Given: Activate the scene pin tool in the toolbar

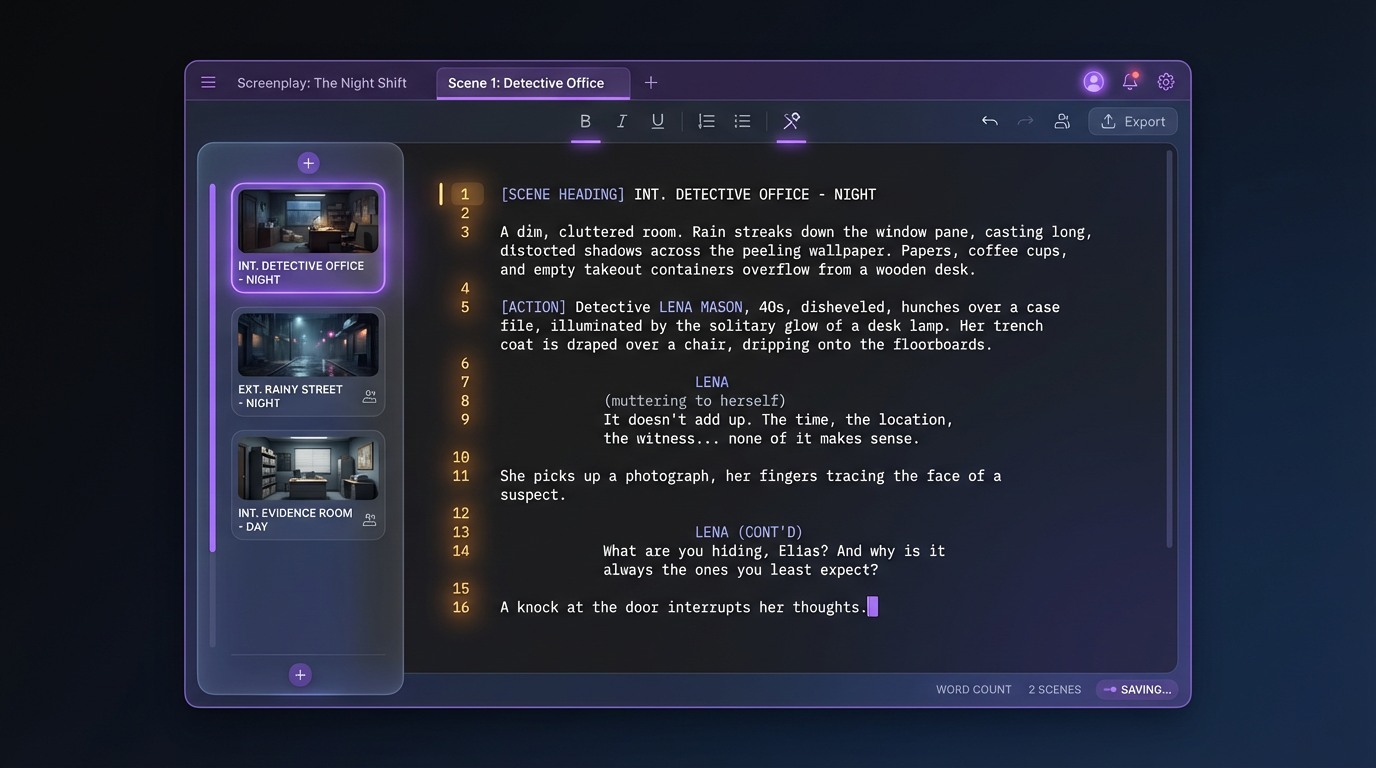Looking at the screenshot, I should (x=791, y=120).
